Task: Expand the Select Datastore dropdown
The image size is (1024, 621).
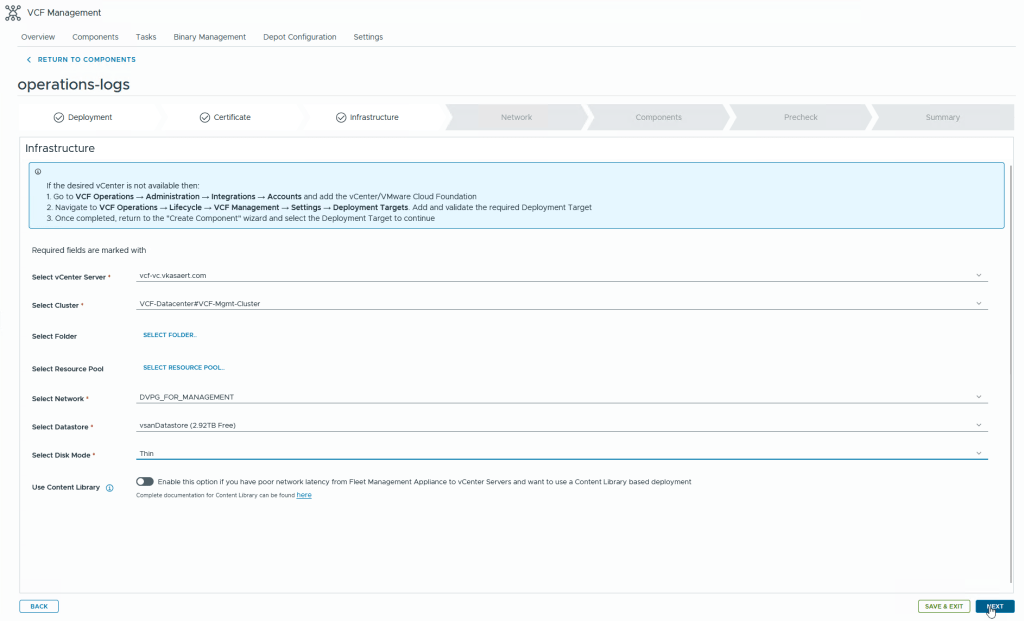Action: (561, 425)
